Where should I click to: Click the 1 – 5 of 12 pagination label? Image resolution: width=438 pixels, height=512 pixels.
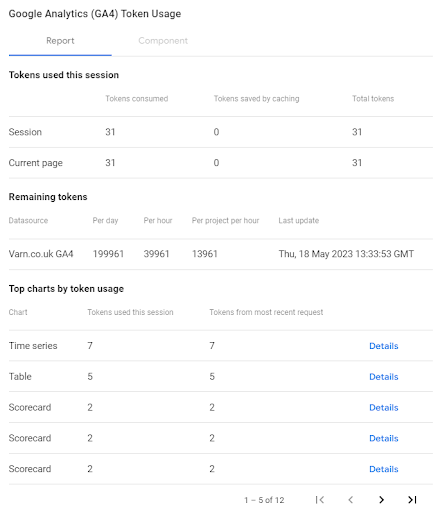click(264, 500)
